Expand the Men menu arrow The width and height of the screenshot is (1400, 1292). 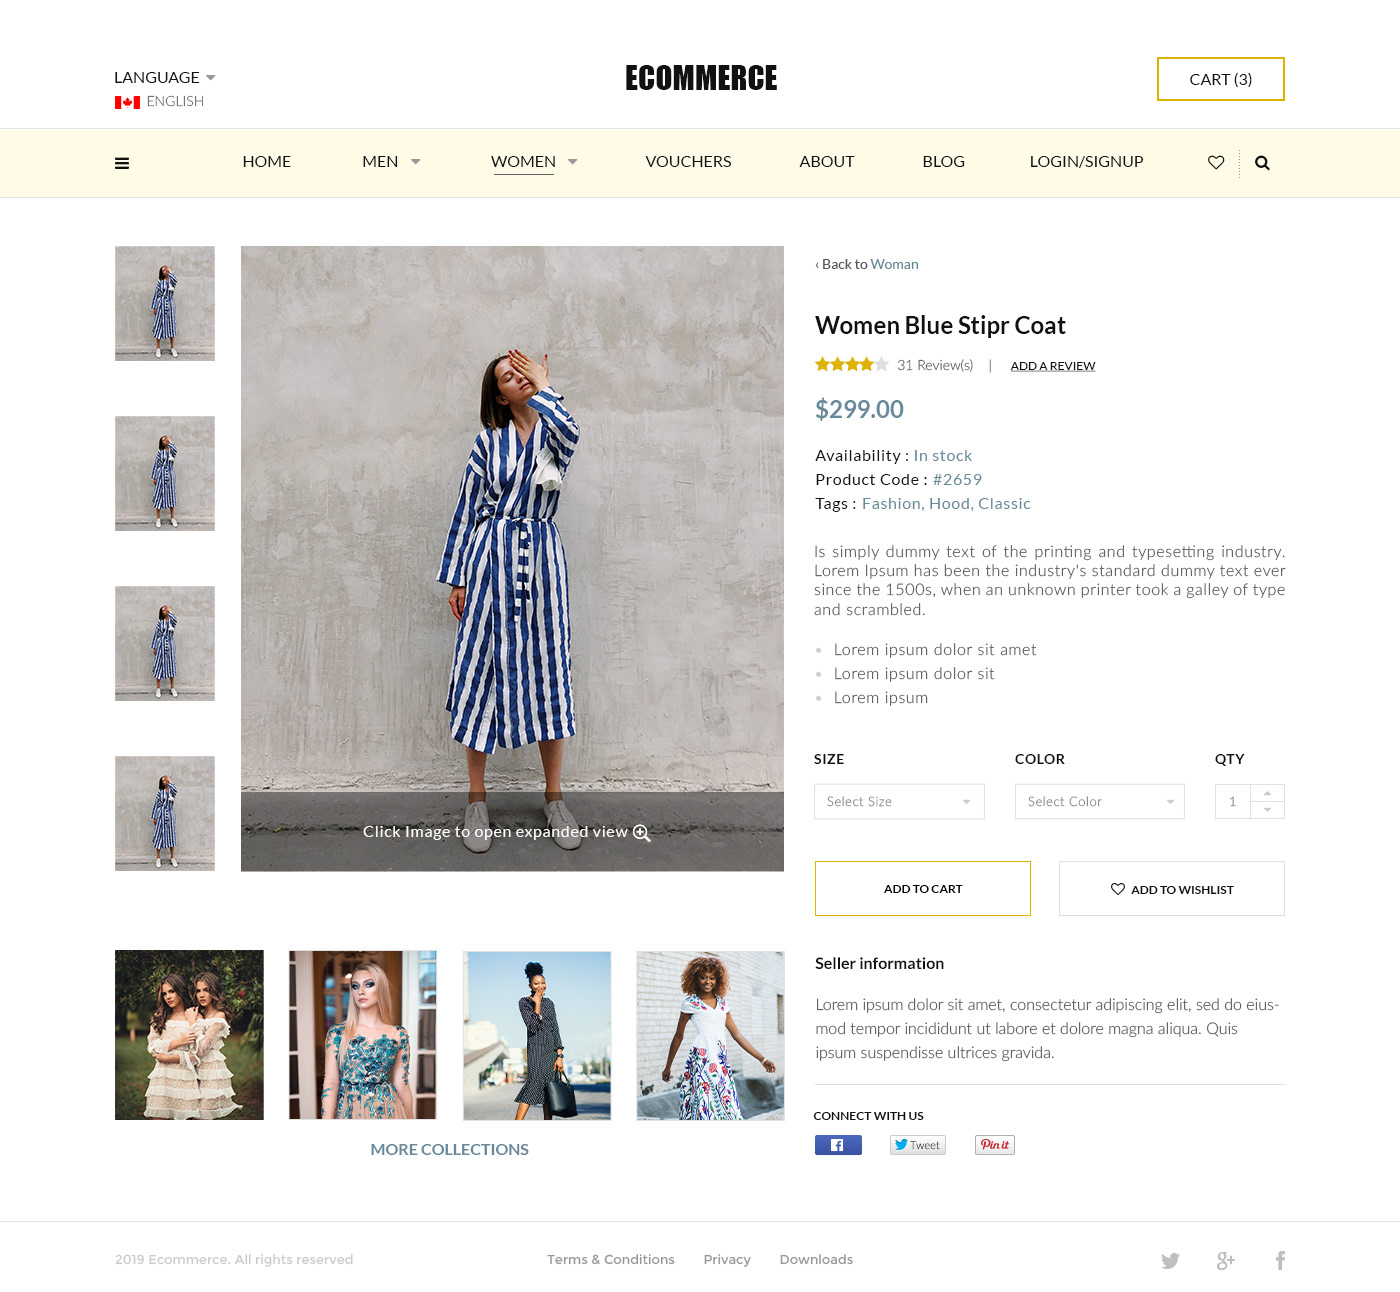(416, 161)
